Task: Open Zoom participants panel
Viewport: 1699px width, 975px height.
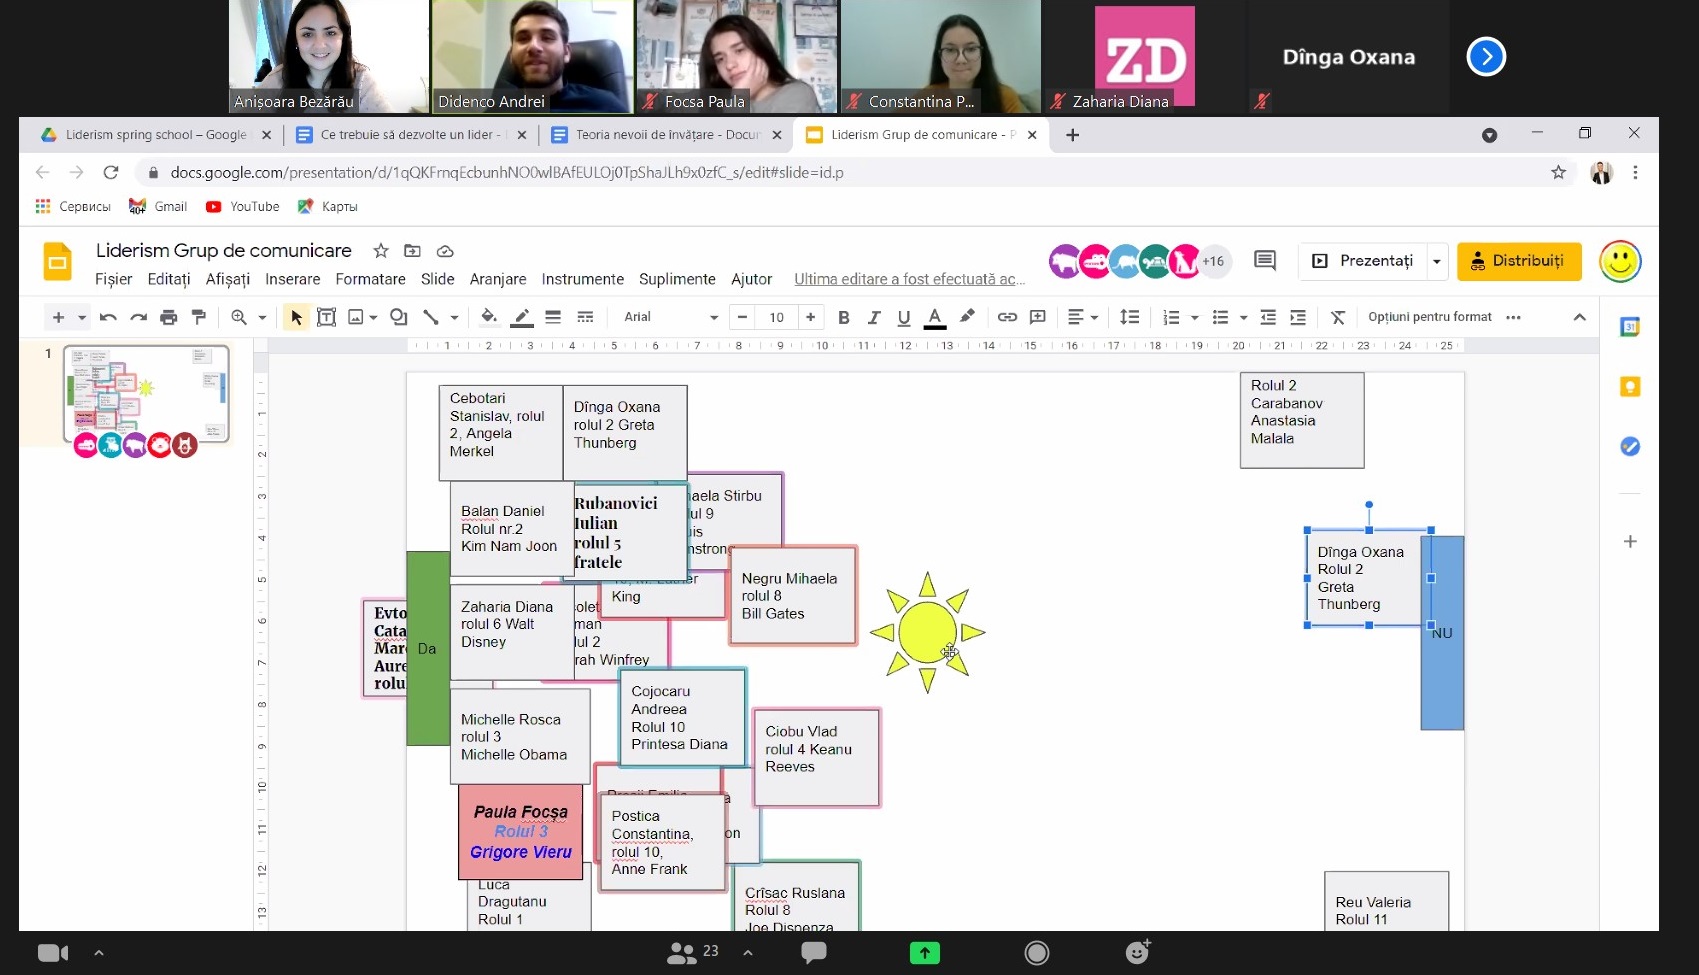Action: [x=692, y=953]
